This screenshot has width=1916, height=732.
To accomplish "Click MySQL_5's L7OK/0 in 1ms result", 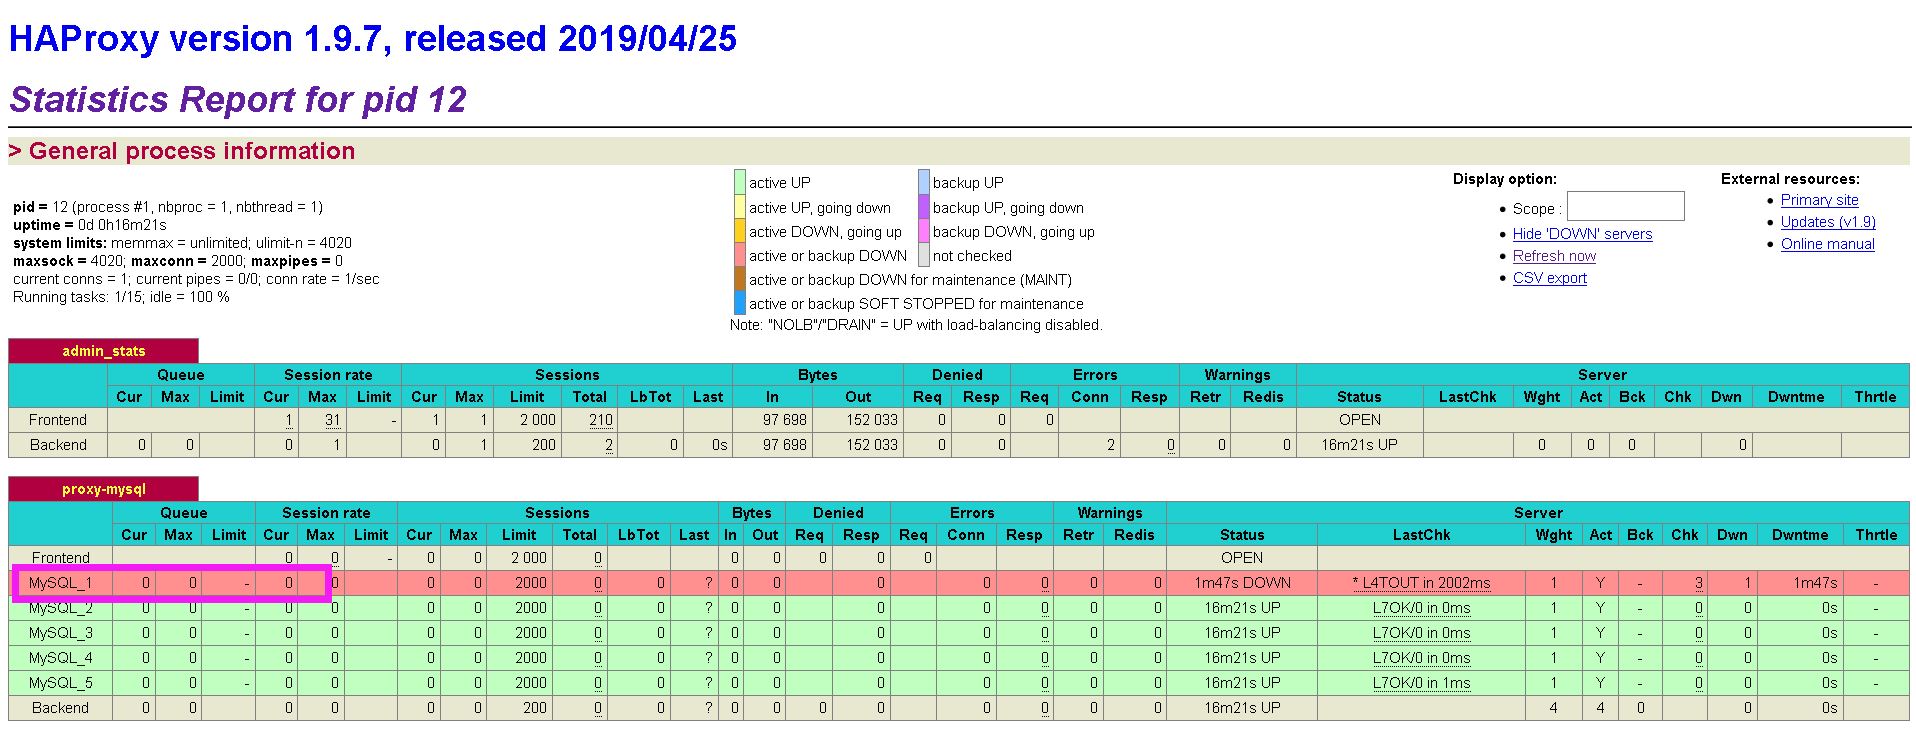I will 1421,683.
